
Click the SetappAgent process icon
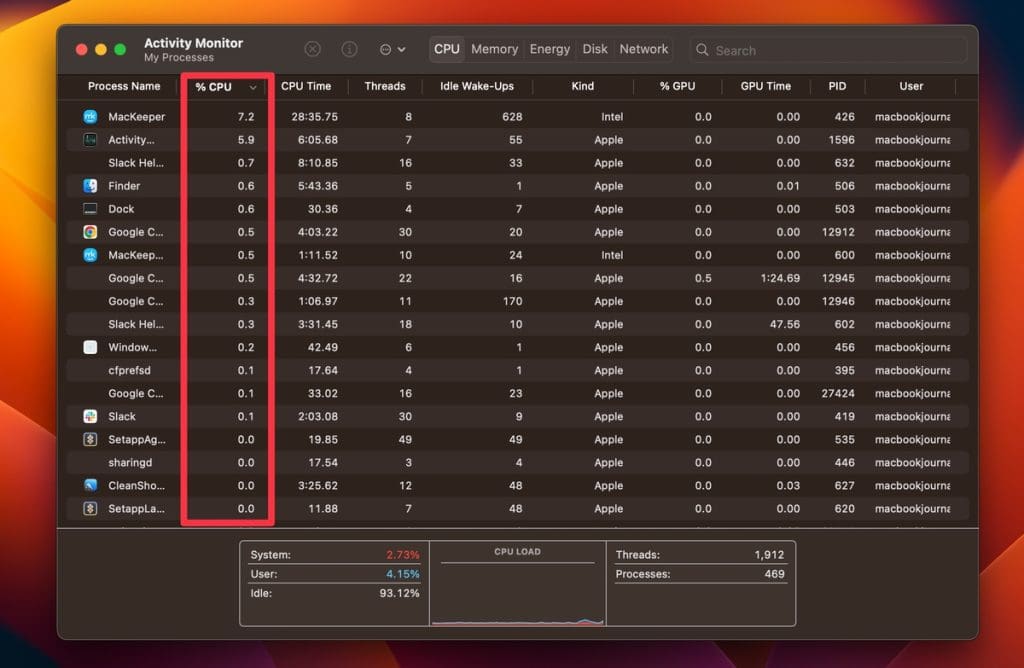[x=90, y=439]
